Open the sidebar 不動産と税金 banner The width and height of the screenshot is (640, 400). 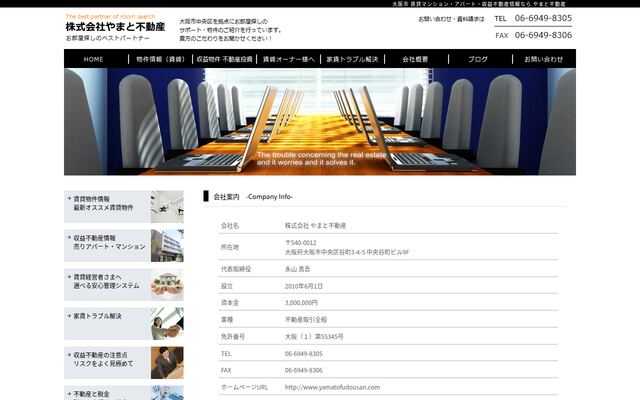click(124, 393)
